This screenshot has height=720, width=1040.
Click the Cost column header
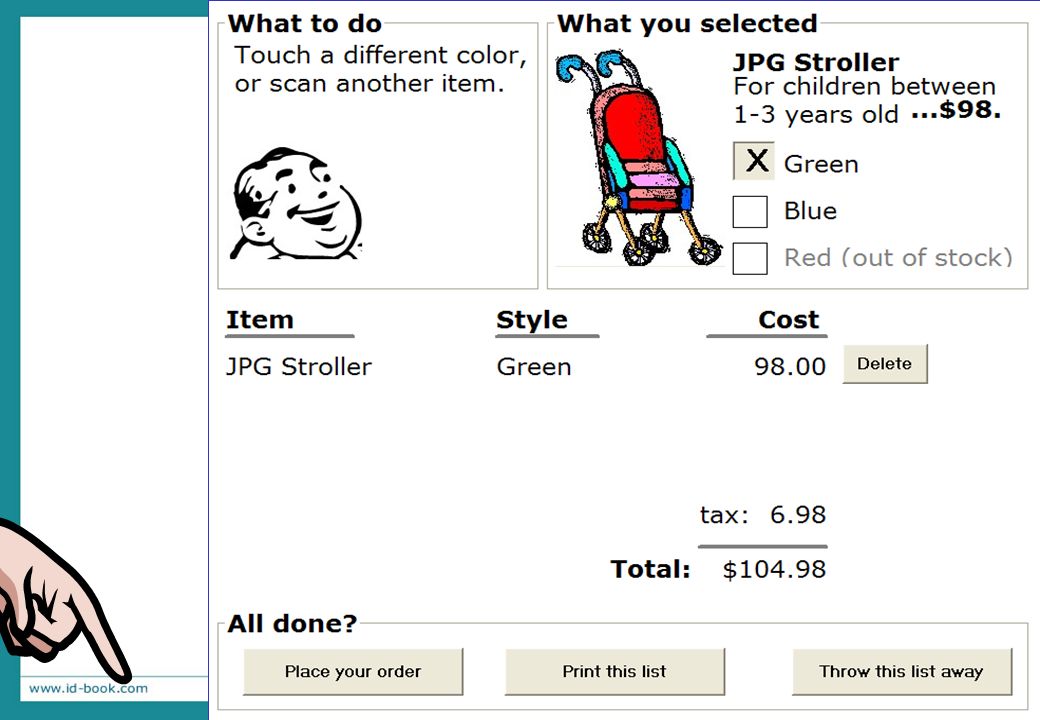[789, 320]
